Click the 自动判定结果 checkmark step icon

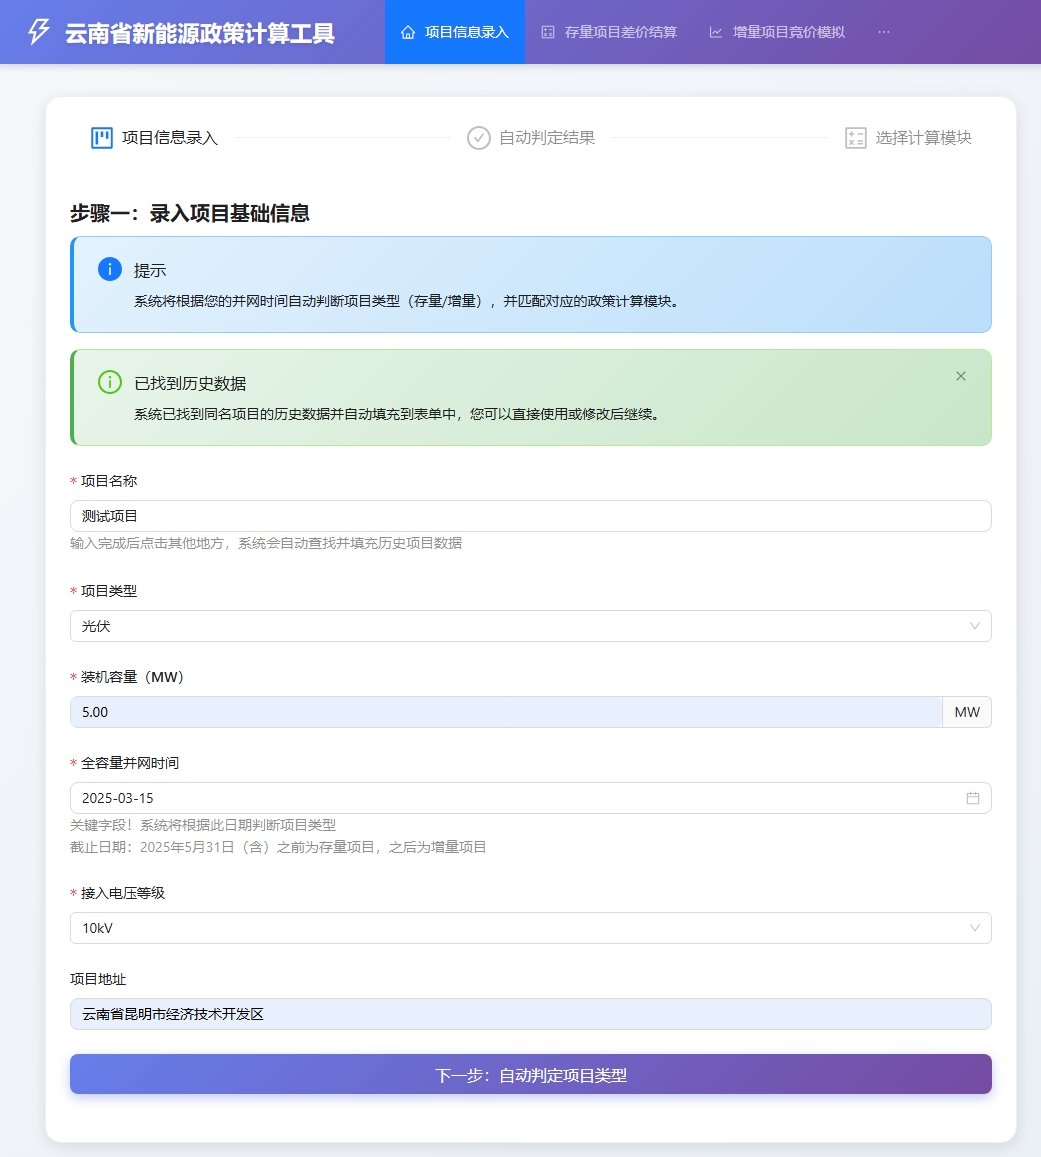(479, 138)
